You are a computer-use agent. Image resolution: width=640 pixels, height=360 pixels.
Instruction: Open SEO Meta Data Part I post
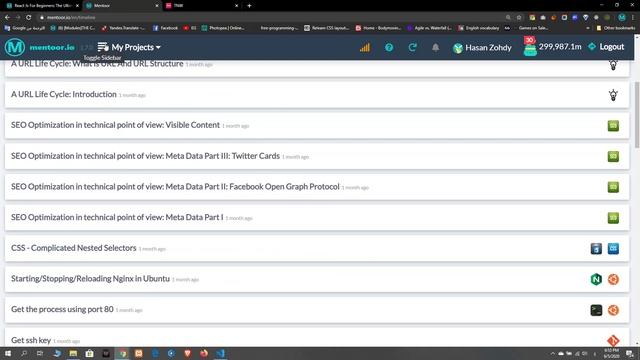coord(117,217)
